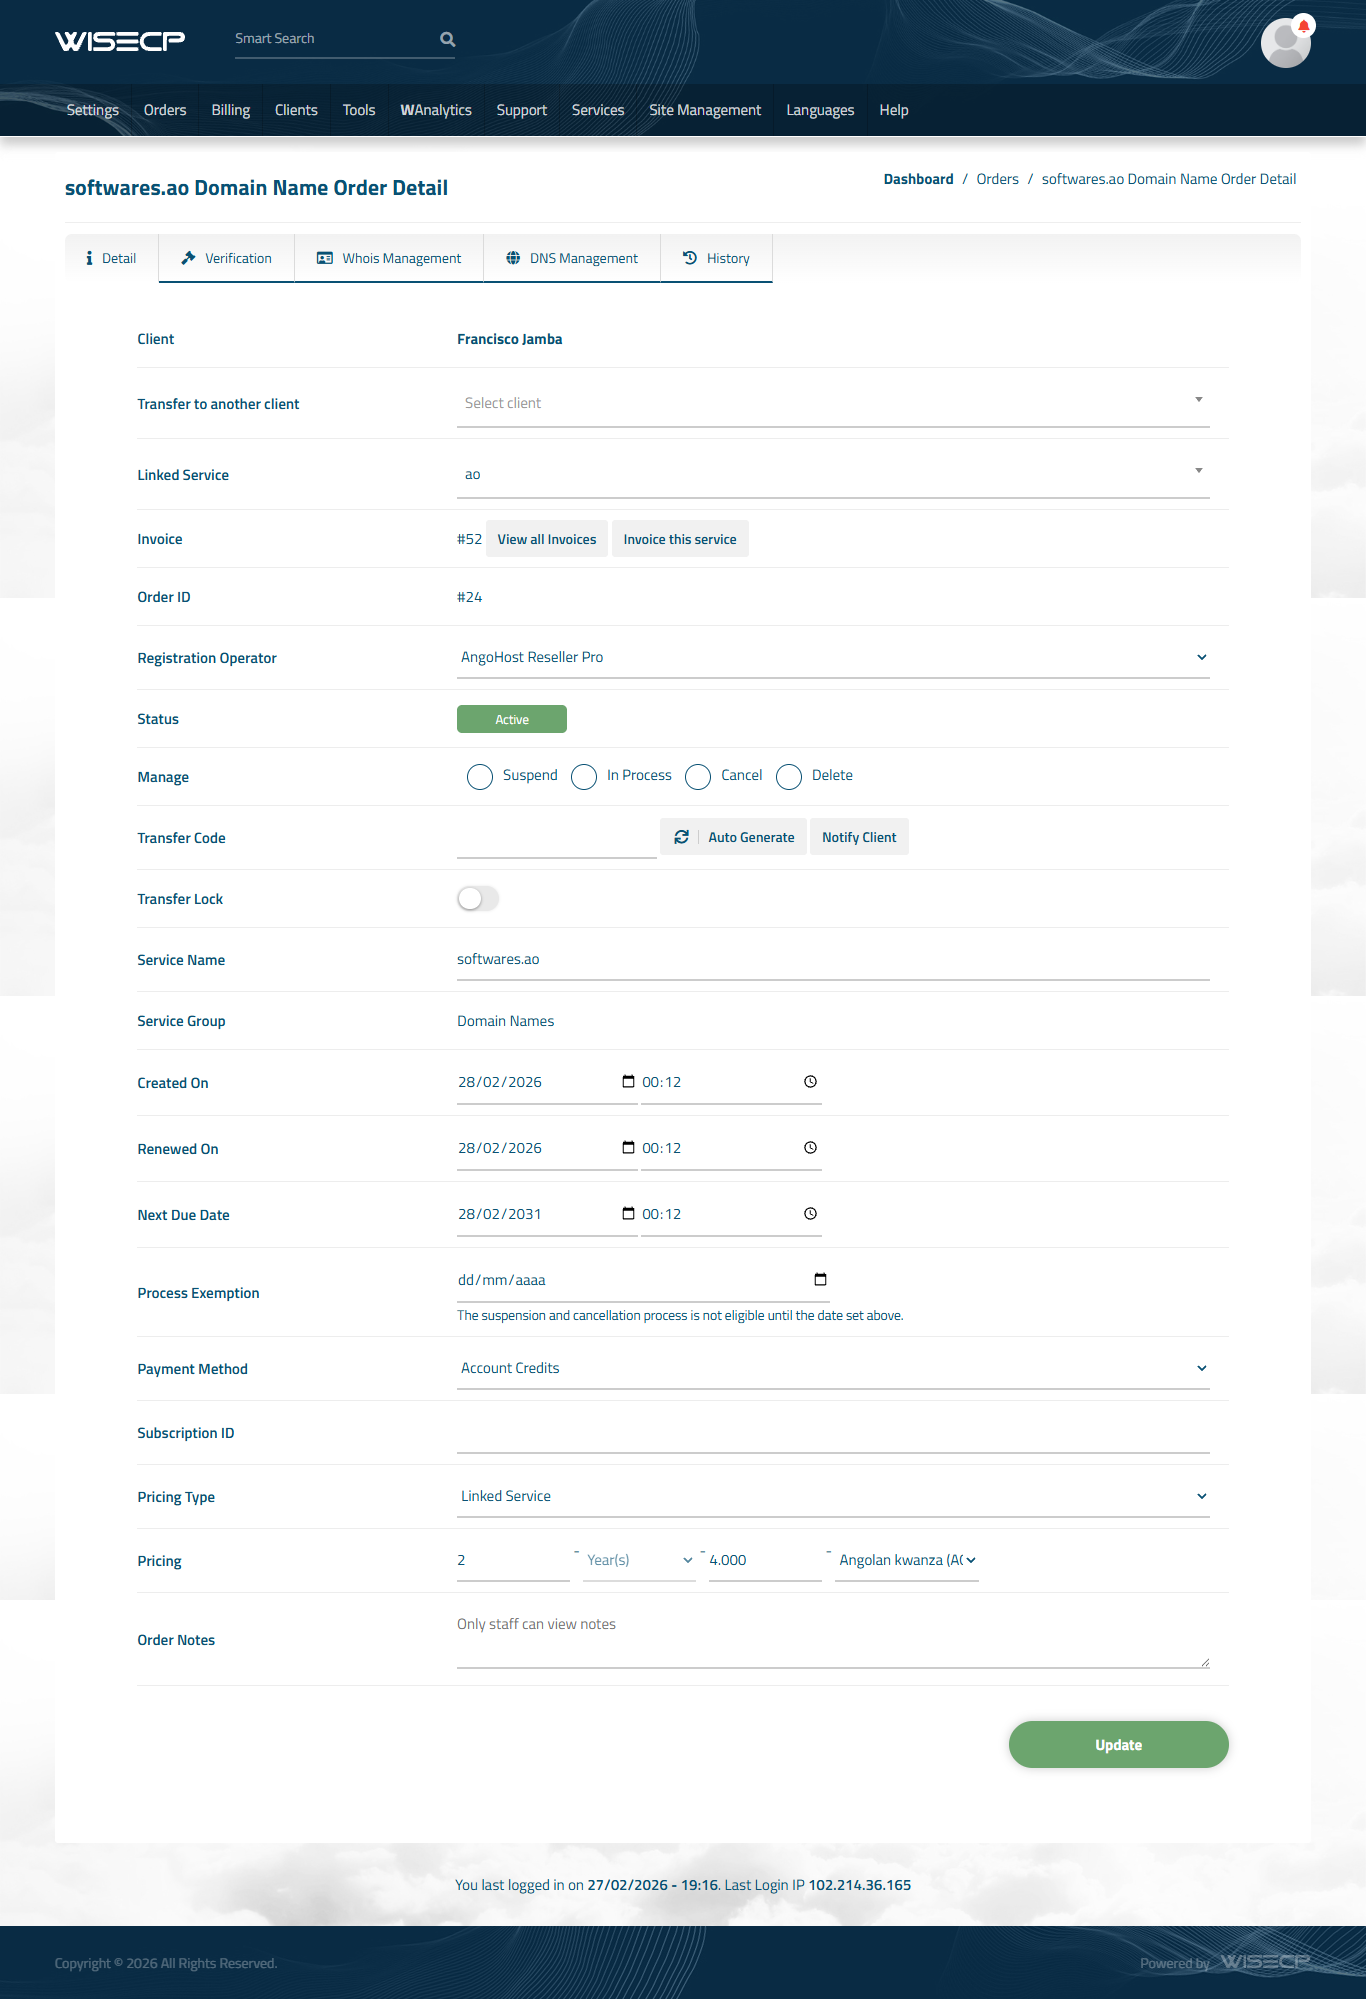Open clock picker for Created On time
Viewport: 1366px width, 1999px height.
(810, 1082)
